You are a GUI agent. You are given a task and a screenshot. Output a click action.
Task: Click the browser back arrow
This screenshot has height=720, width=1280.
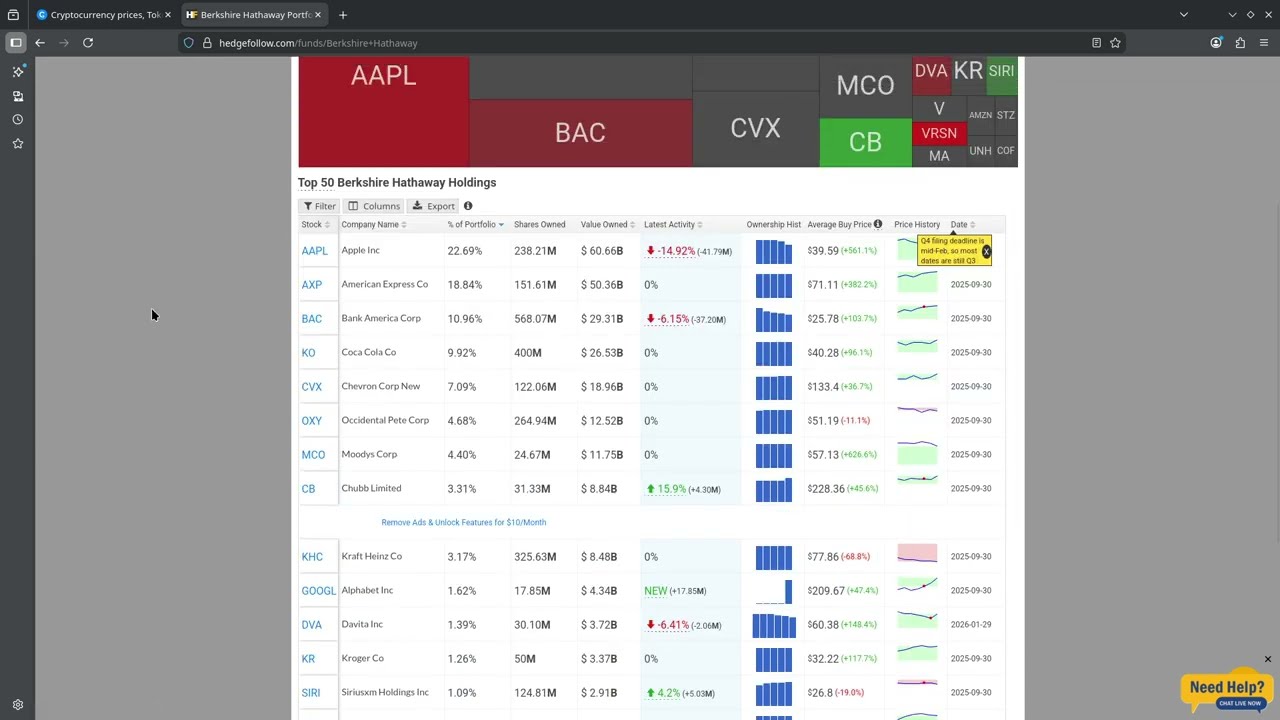click(x=40, y=43)
